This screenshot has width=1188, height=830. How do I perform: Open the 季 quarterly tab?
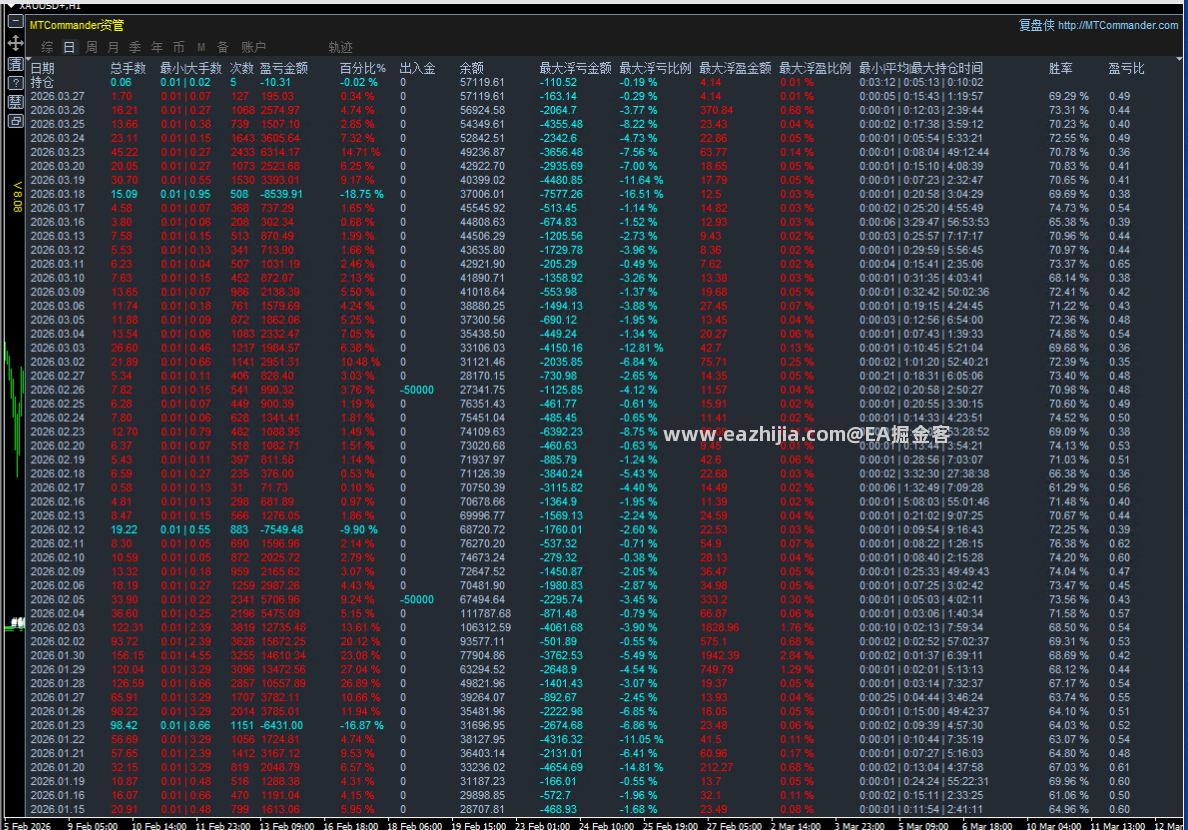[x=135, y=47]
